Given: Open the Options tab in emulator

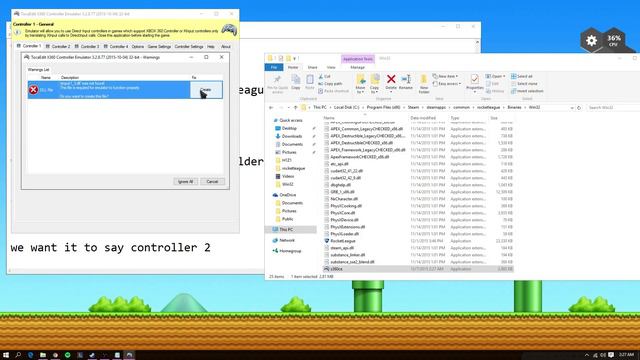Looking at the screenshot, I should click(138, 47).
